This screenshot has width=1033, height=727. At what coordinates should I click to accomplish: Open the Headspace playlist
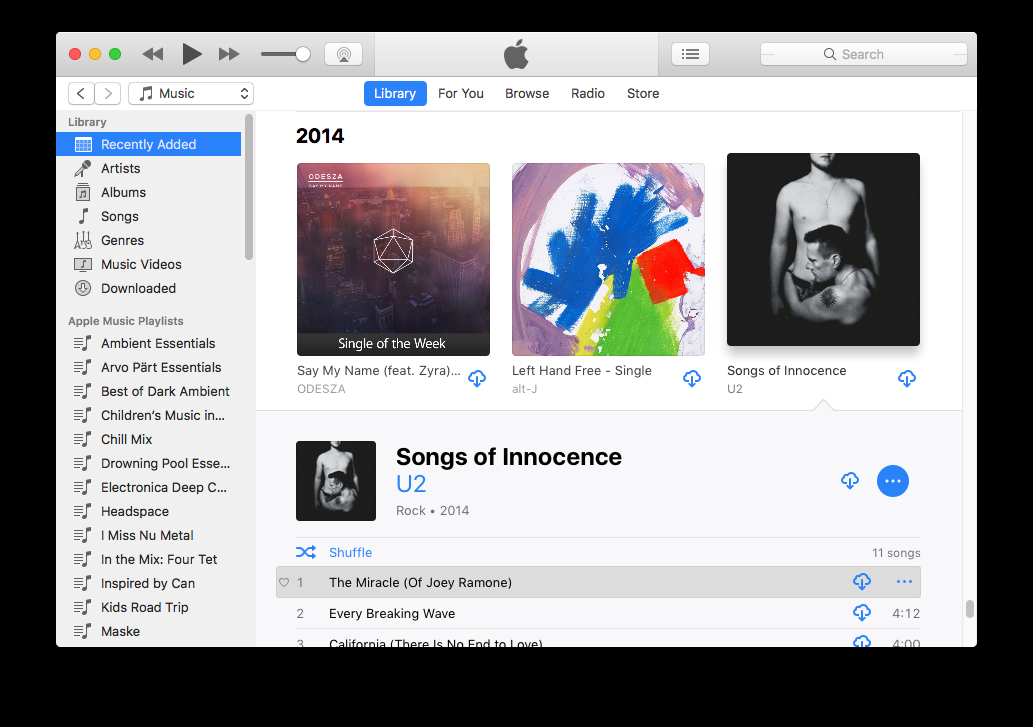tap(149, 512)
